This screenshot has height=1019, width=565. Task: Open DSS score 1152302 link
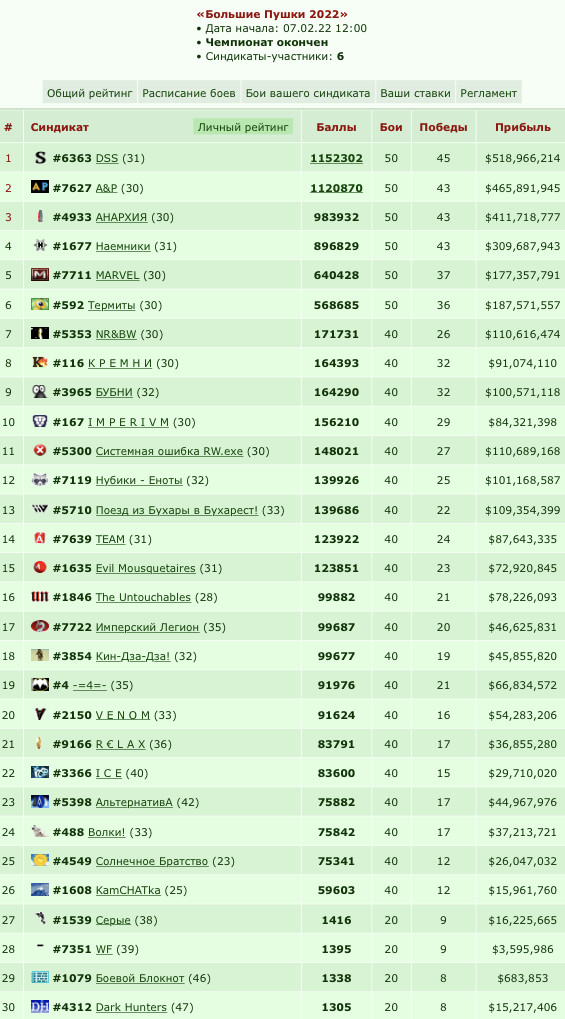coord(336,158)
